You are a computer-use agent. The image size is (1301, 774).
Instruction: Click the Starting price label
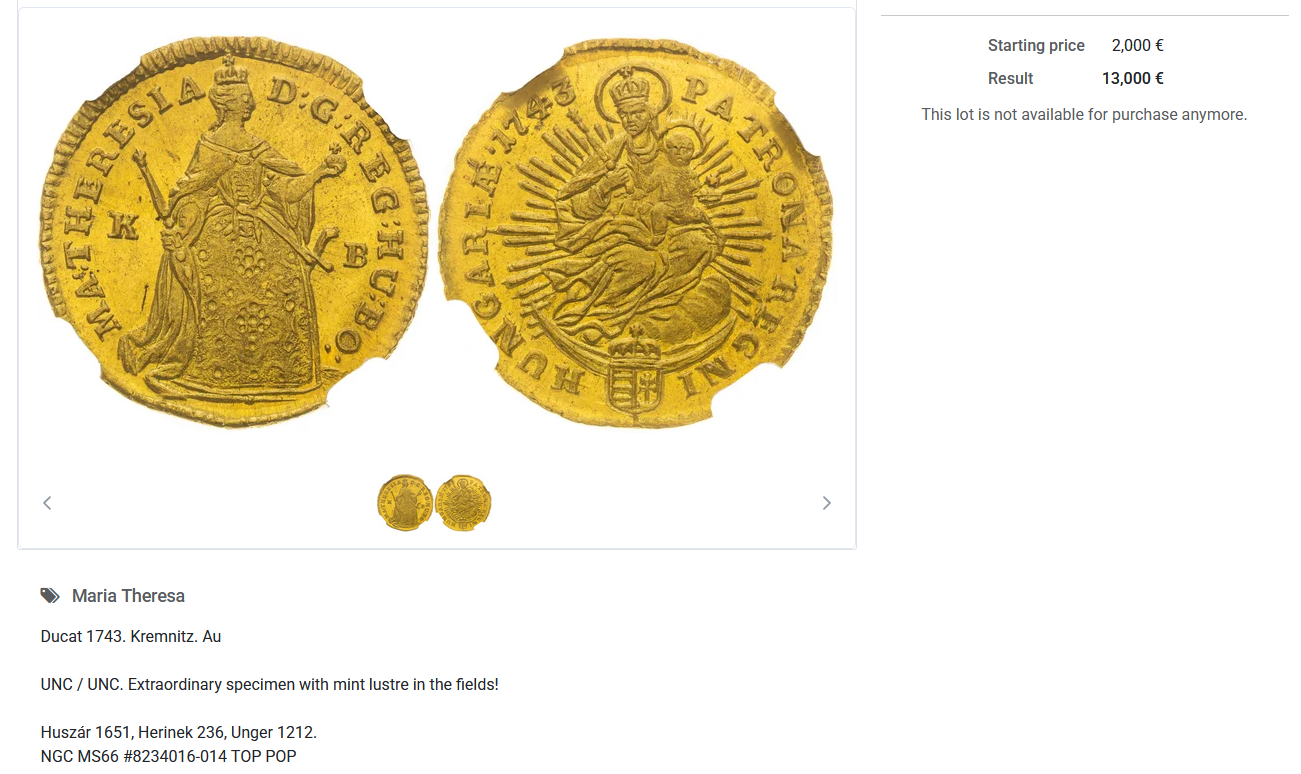coord(1036,46)
